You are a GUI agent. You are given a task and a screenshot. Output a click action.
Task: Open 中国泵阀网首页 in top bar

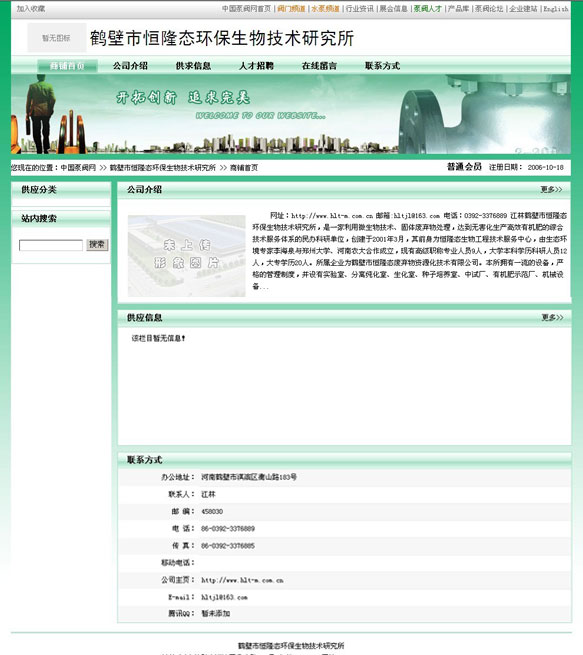coord(246,8)
